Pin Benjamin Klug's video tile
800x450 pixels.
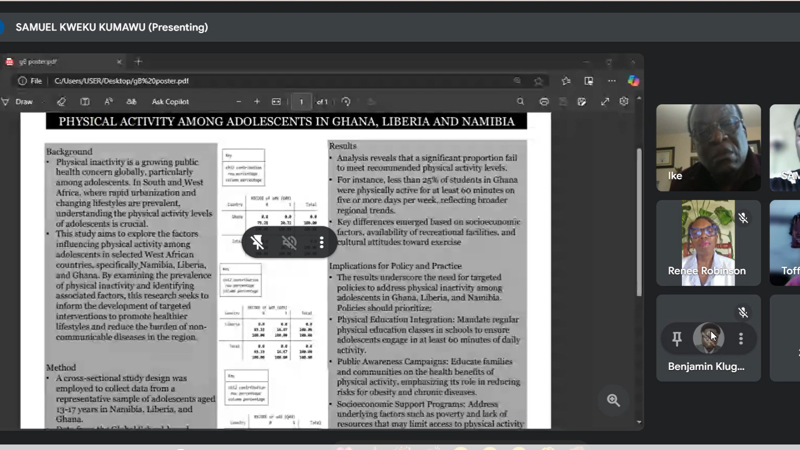[676, 339]
